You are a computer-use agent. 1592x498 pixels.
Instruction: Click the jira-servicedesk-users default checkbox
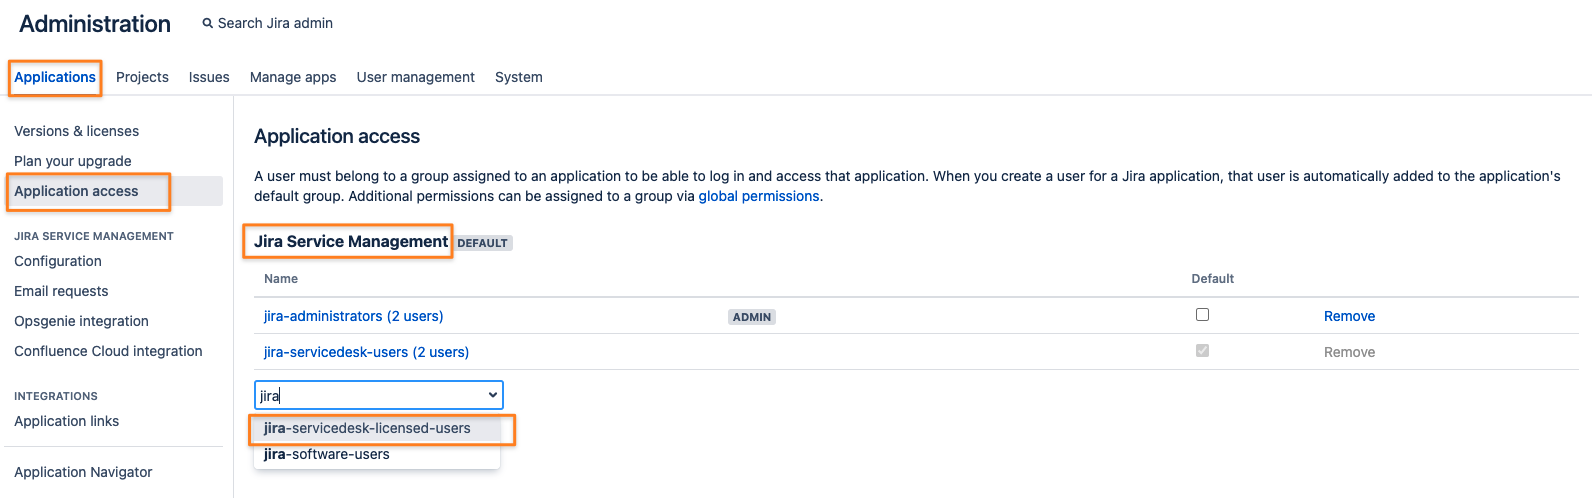[x=1202, y=350]
